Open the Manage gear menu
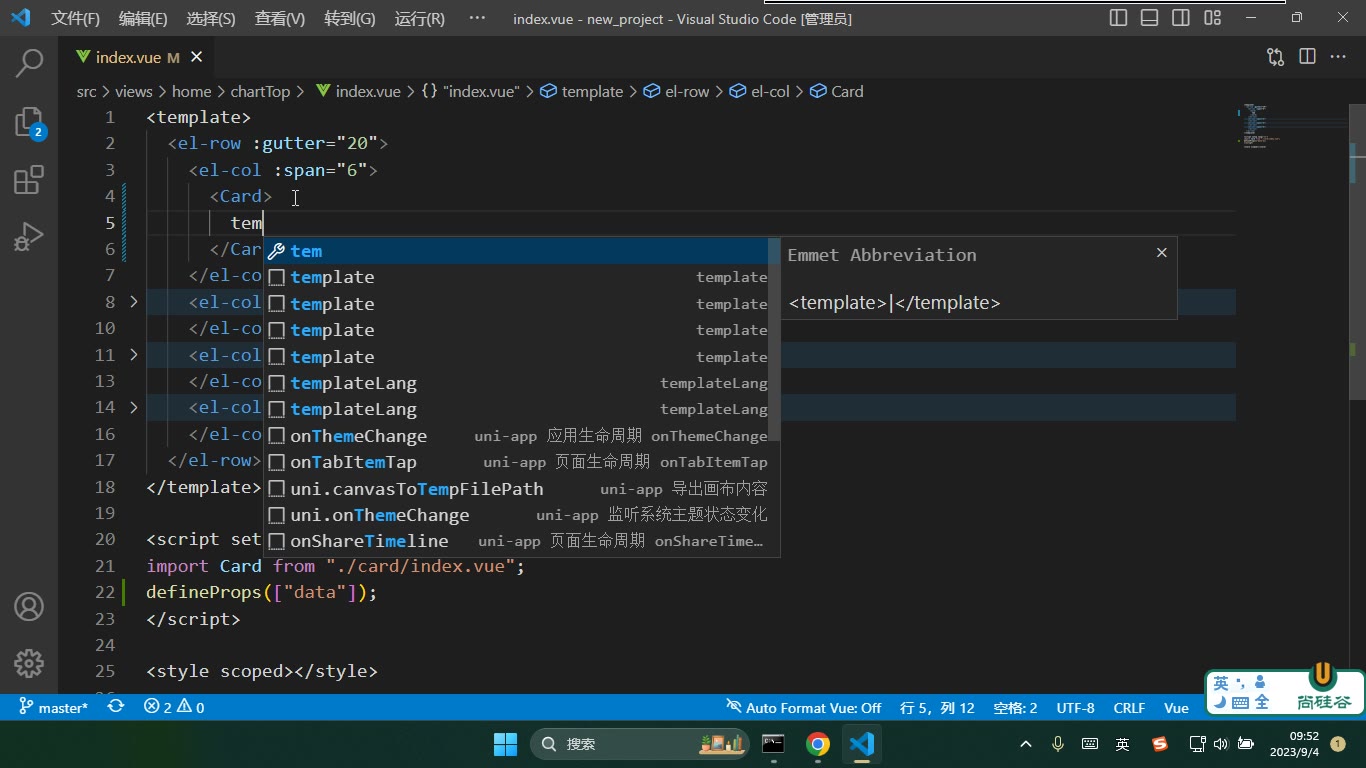1366x768 pixels. [x=29, y=663]
